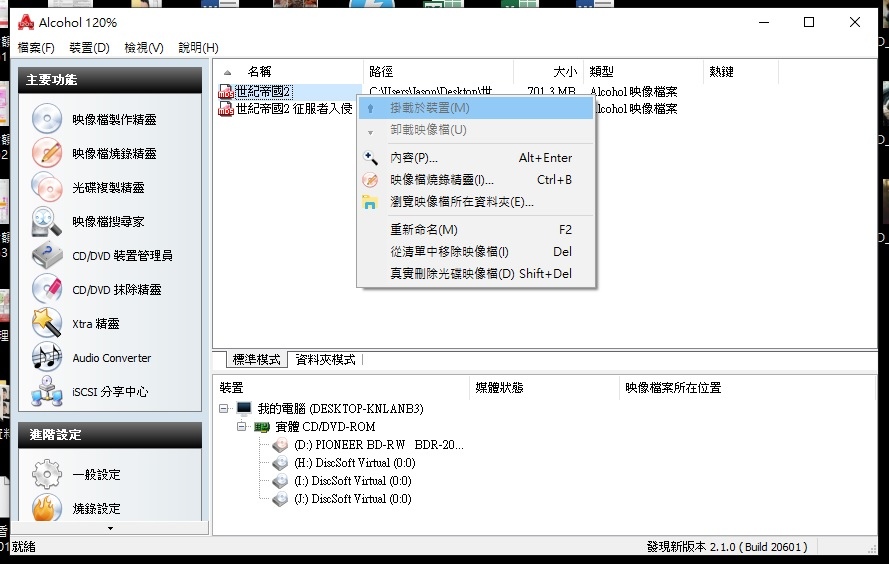This screenshot has height=564, width=889.
Task: Sort by 路徑 column header
Action: (438, 72)
